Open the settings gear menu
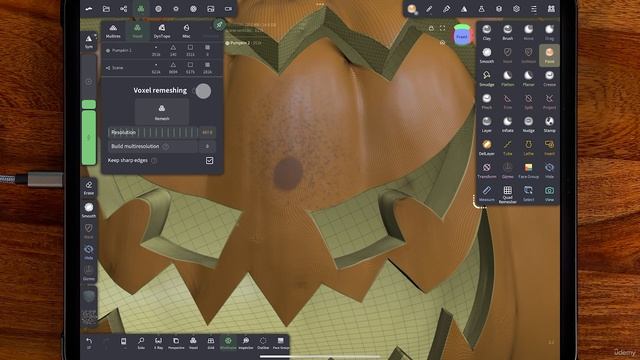Viewport: 640px width, 360px height. [516, 9]
